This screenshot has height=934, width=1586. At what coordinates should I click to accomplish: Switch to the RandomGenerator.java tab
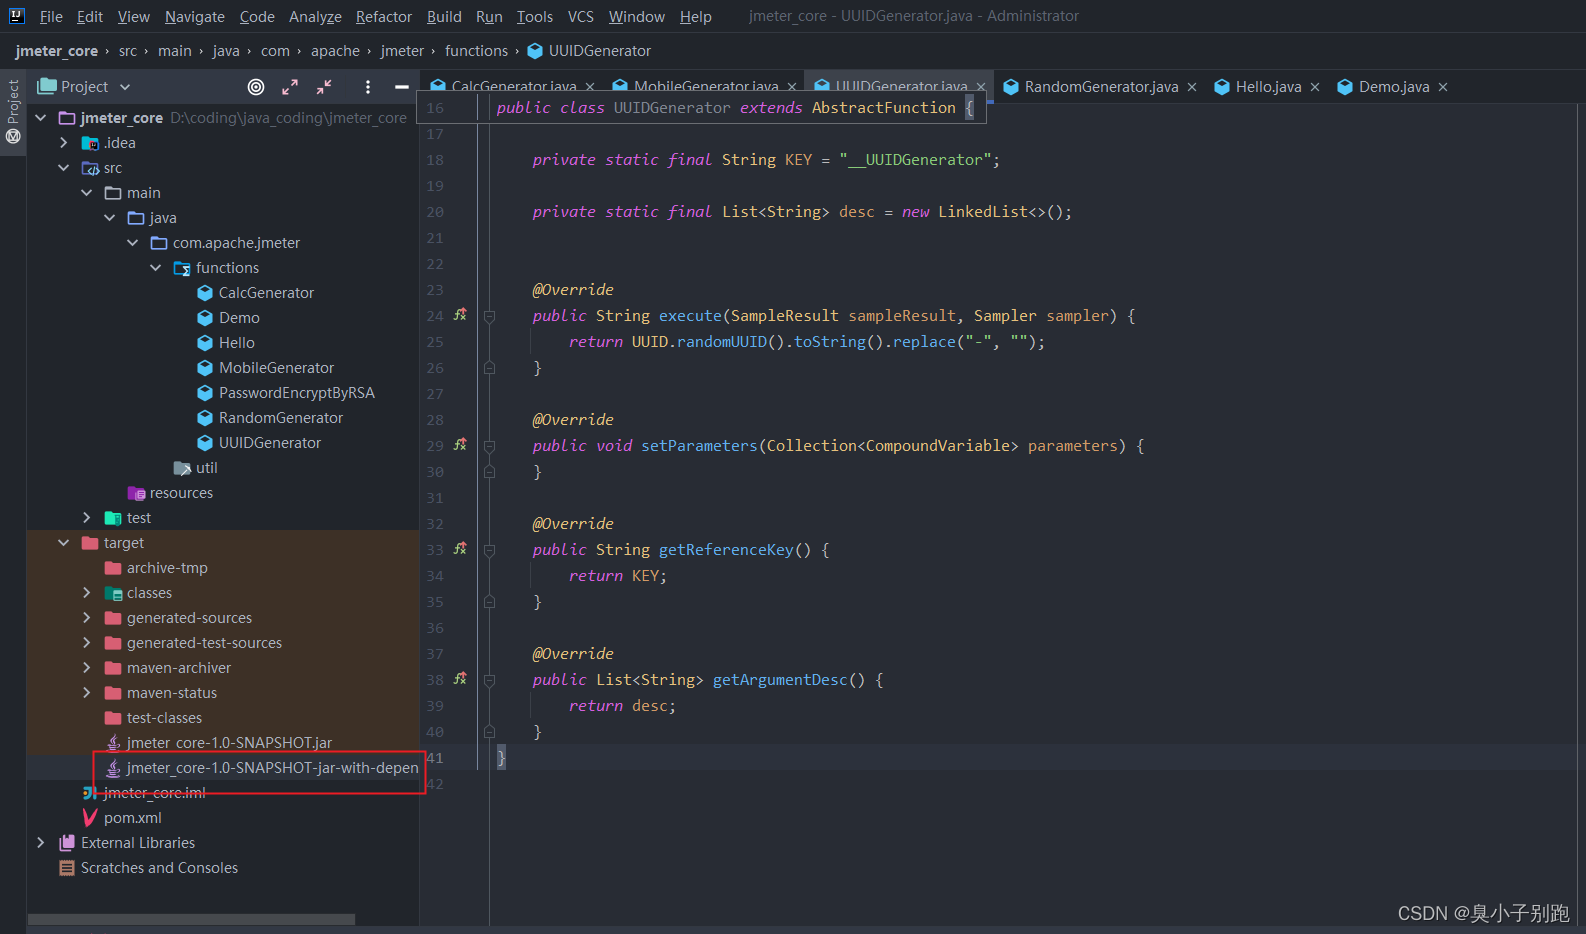pyautogui.click(x=1101, y=87)
